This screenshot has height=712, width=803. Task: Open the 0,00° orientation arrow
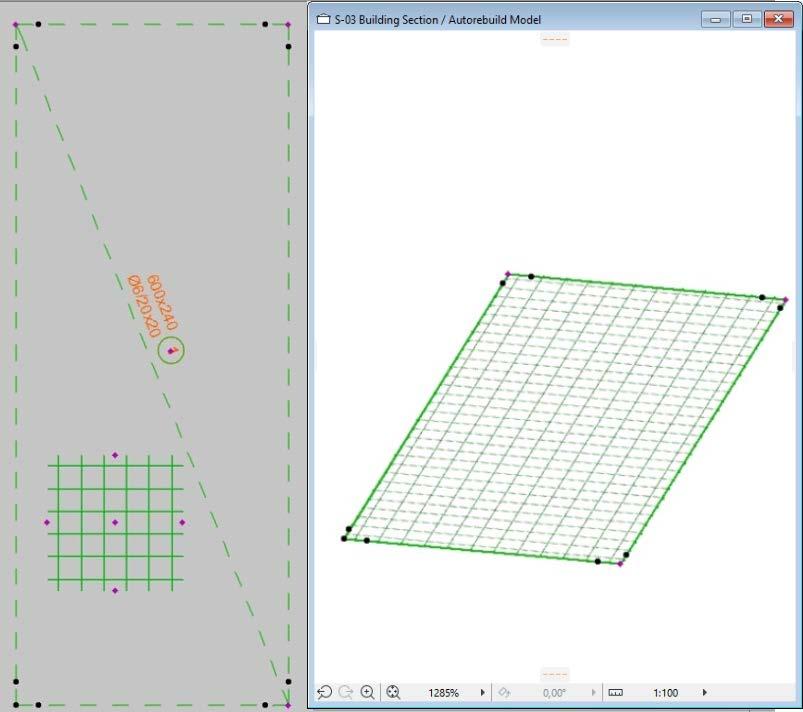pos(594,693)
